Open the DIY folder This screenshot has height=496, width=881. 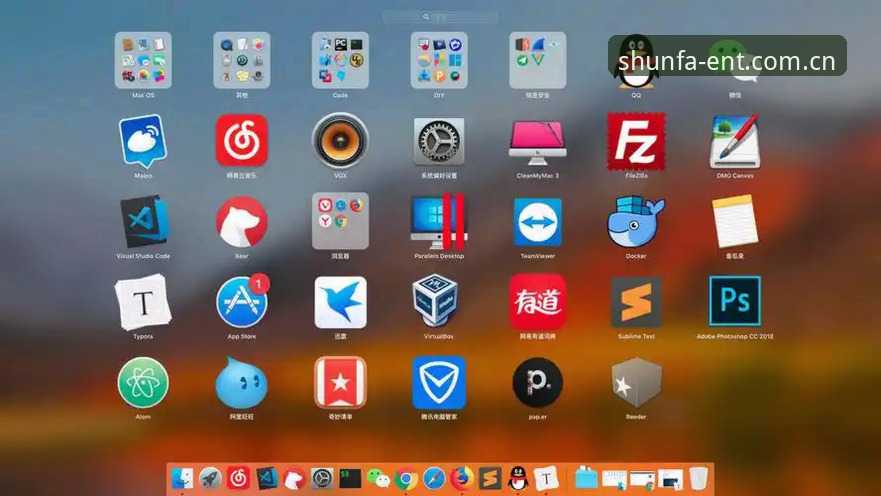click(x=439, y=60)
